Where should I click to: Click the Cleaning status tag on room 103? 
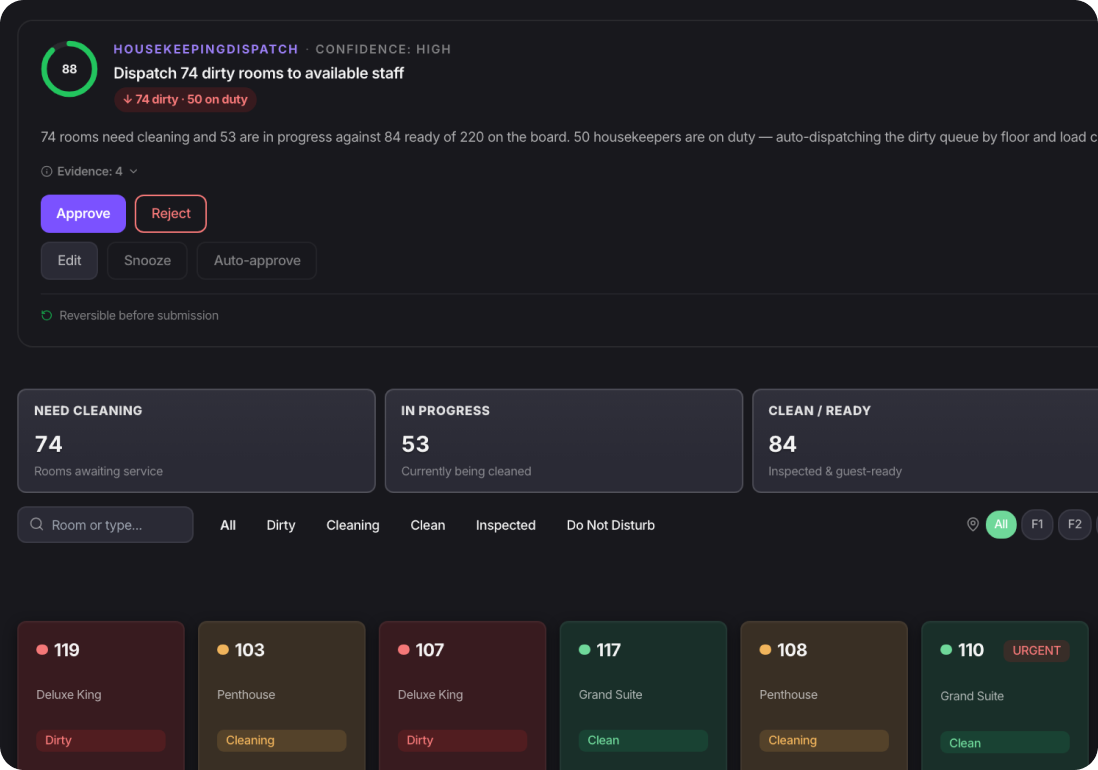coord(282,741)
